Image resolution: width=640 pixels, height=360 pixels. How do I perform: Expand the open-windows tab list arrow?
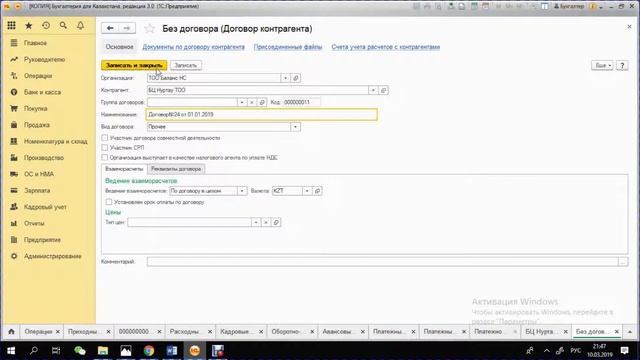coord(629,332)
